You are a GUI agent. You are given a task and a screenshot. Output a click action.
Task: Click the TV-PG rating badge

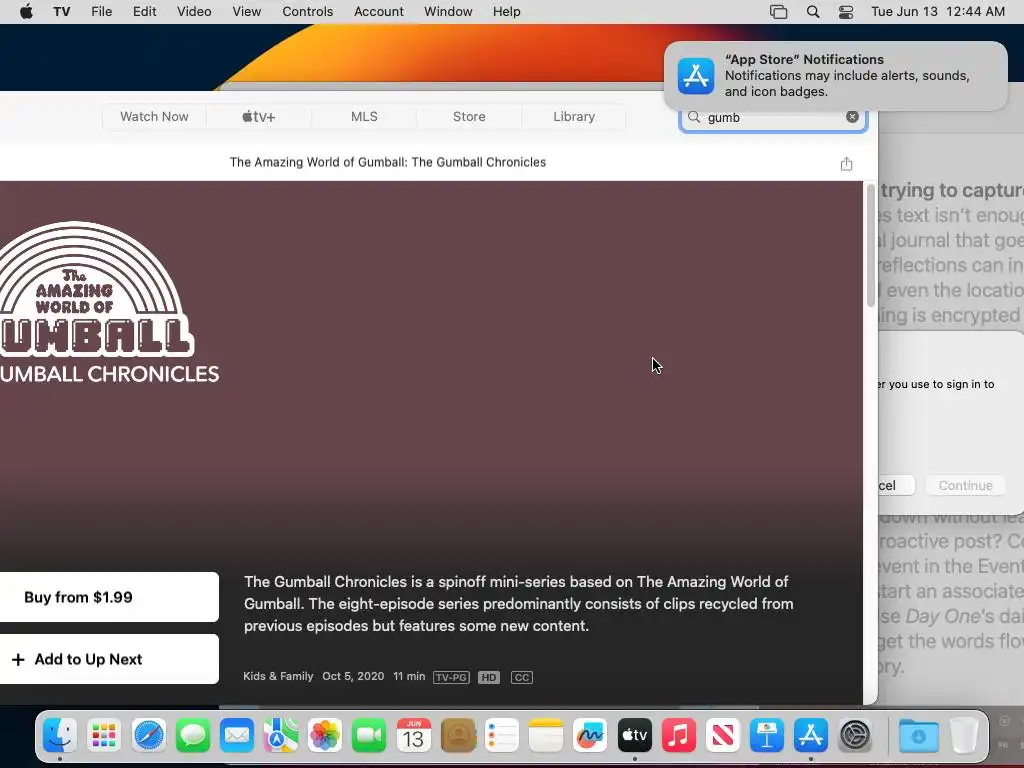(451, 677)
